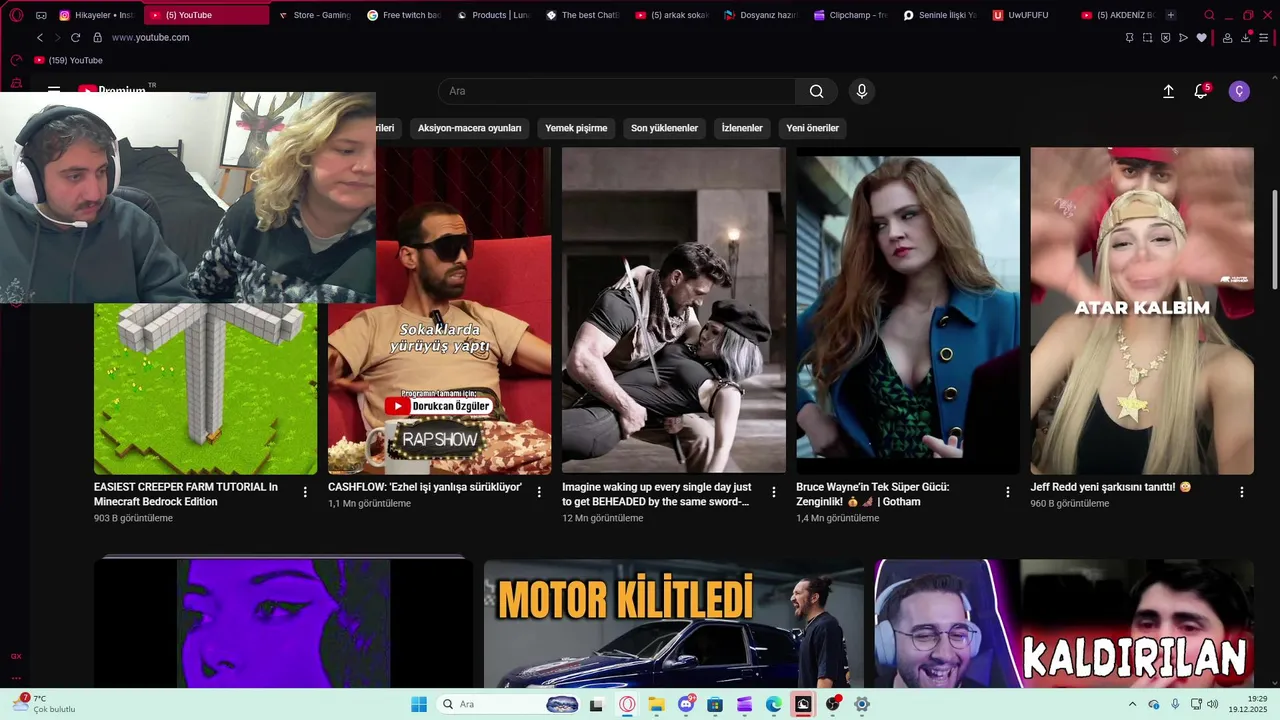Screen dimensions: 1280x720
Task: Play the KALDIRILAN video thumbnail
Action: (1064, 623)
